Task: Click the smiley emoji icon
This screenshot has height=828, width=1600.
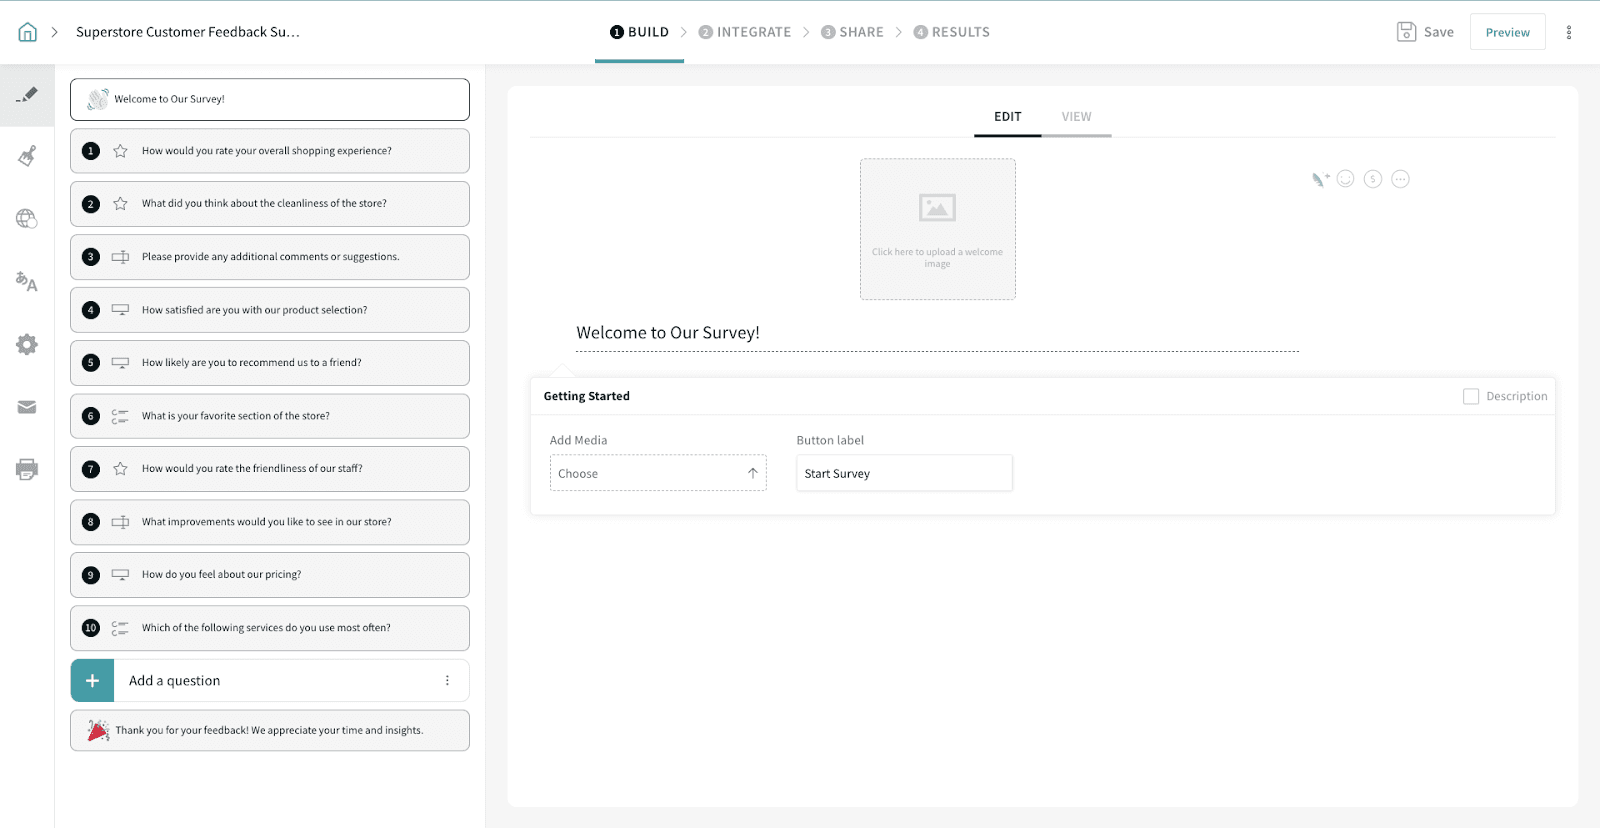Action: 1345,179
